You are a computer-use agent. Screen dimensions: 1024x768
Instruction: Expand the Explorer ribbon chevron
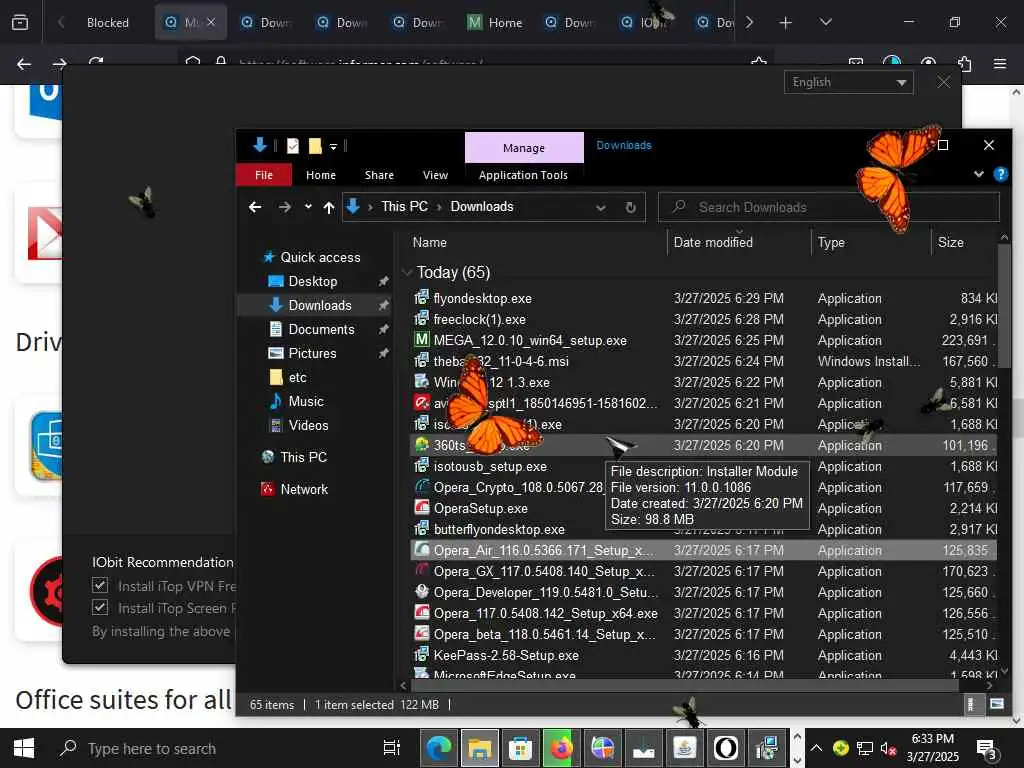point(978,174)
